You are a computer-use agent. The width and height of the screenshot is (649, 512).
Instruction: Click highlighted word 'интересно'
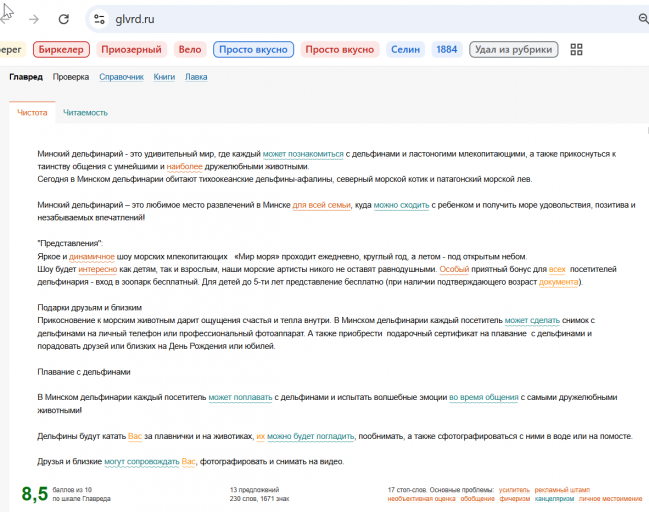[x=98, y=269]
